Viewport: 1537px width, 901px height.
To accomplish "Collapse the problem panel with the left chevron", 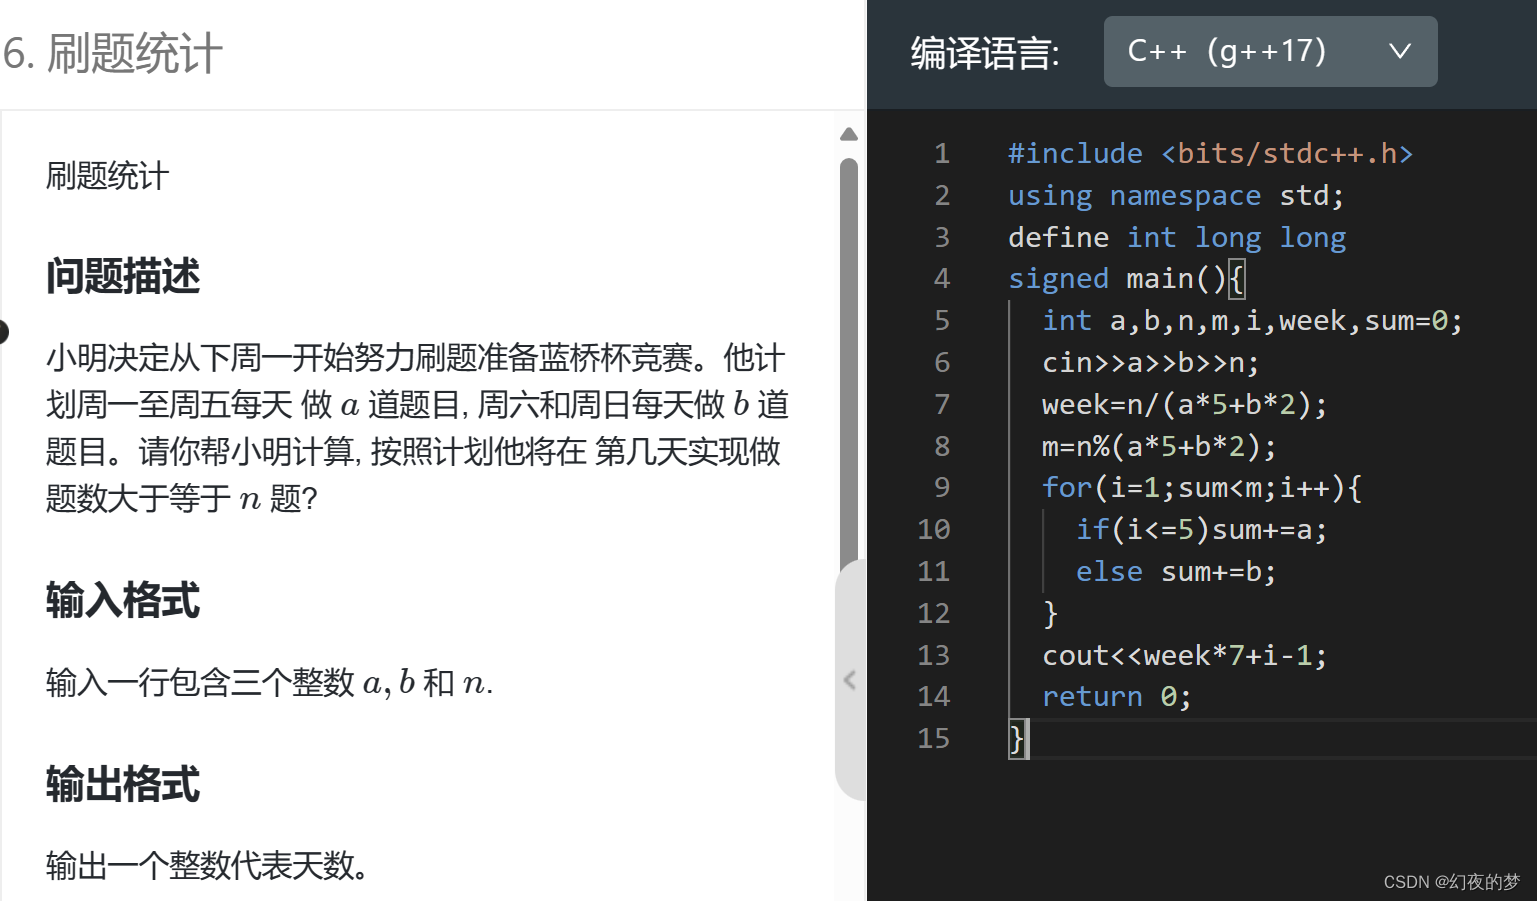I will pos(850,680).
